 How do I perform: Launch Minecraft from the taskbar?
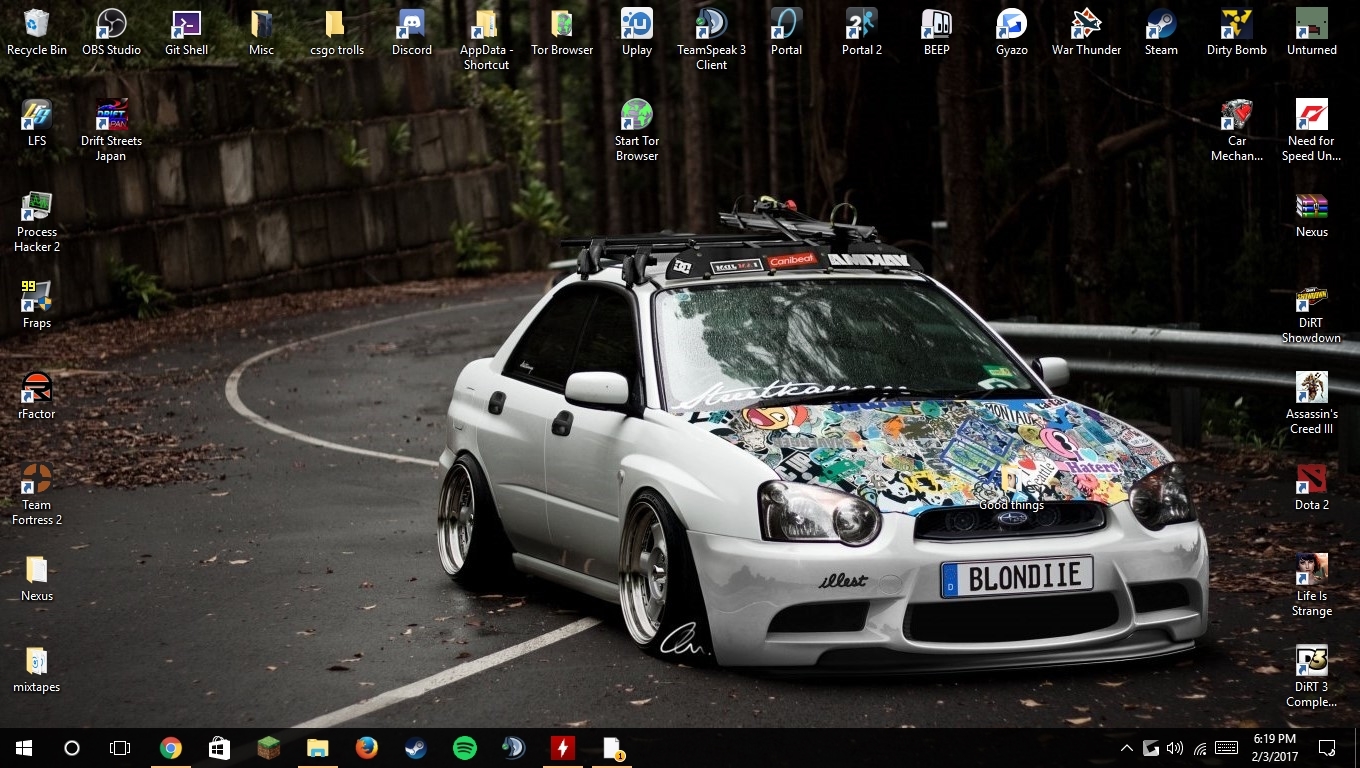point(268,748)
